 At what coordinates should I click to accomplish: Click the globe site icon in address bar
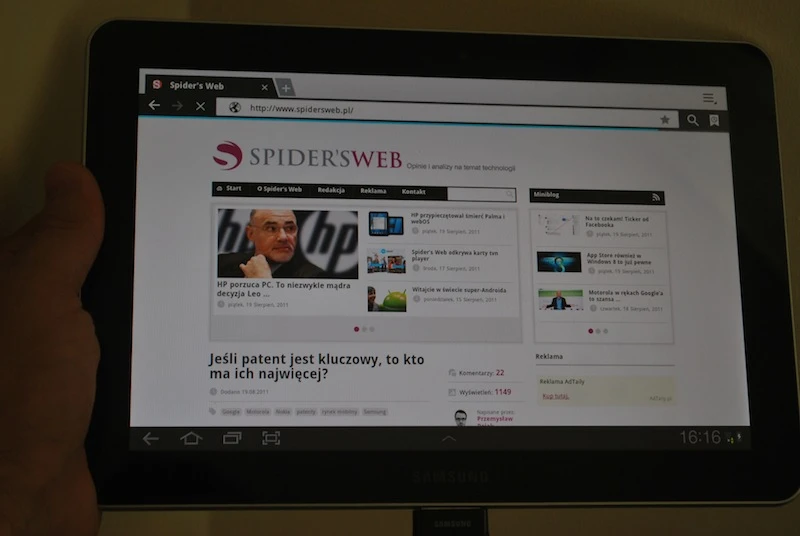pos(234,107)
